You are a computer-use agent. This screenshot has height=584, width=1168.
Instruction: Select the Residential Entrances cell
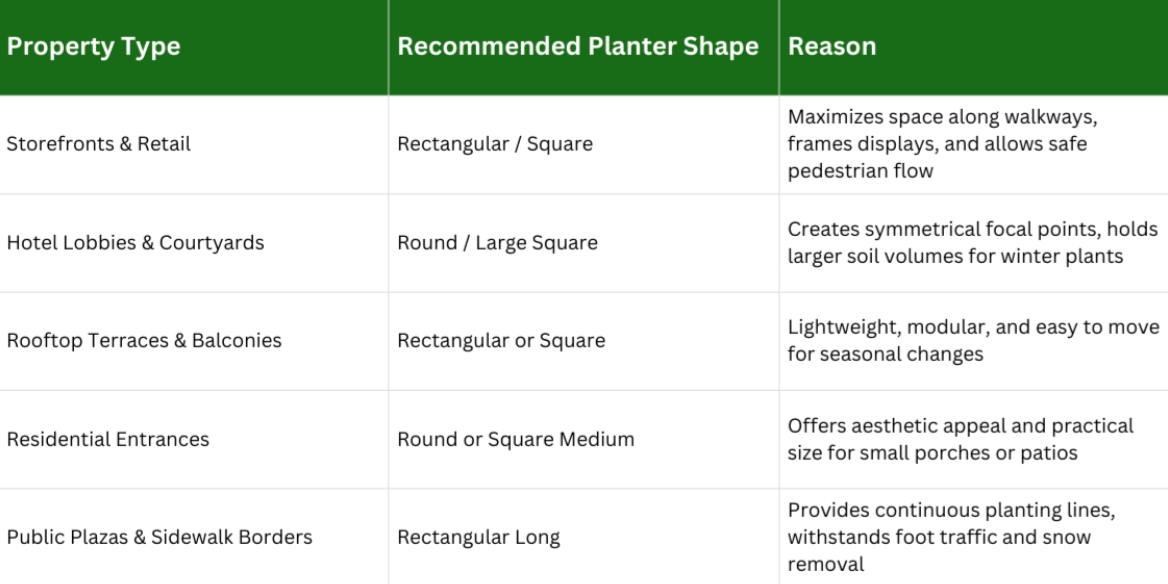coord(108,439)
